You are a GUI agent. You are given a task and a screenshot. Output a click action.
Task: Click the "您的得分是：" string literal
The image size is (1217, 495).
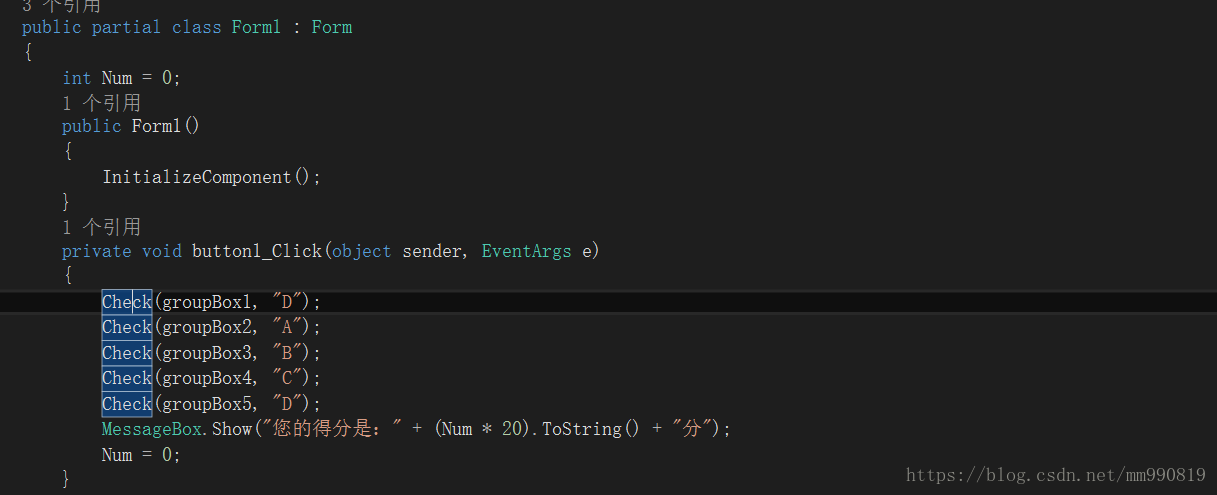tap(332, 429)
